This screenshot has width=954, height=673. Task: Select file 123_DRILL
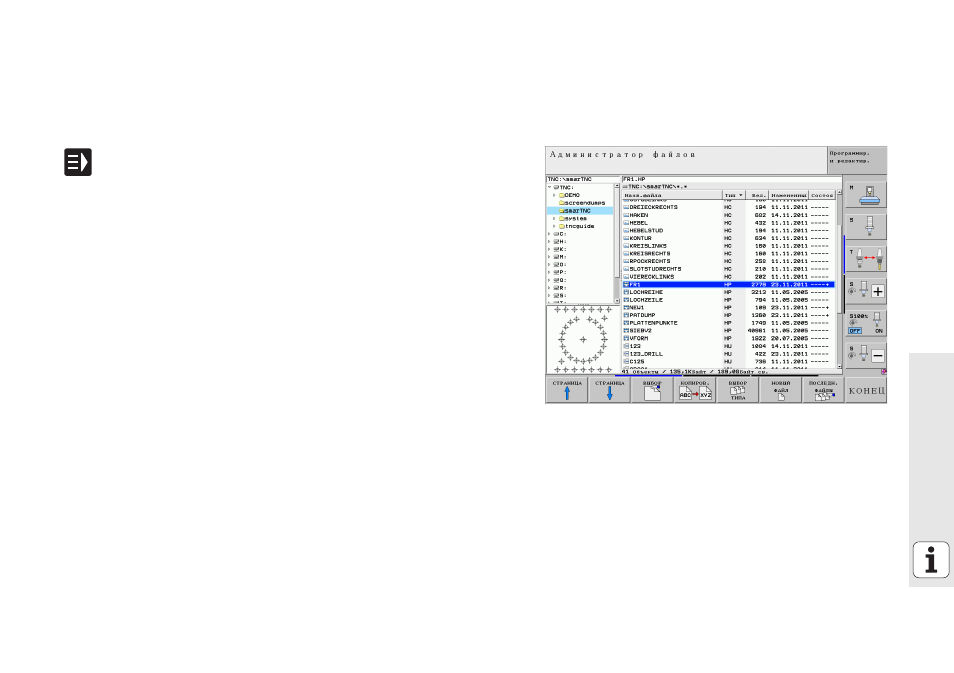click(728, 354)
